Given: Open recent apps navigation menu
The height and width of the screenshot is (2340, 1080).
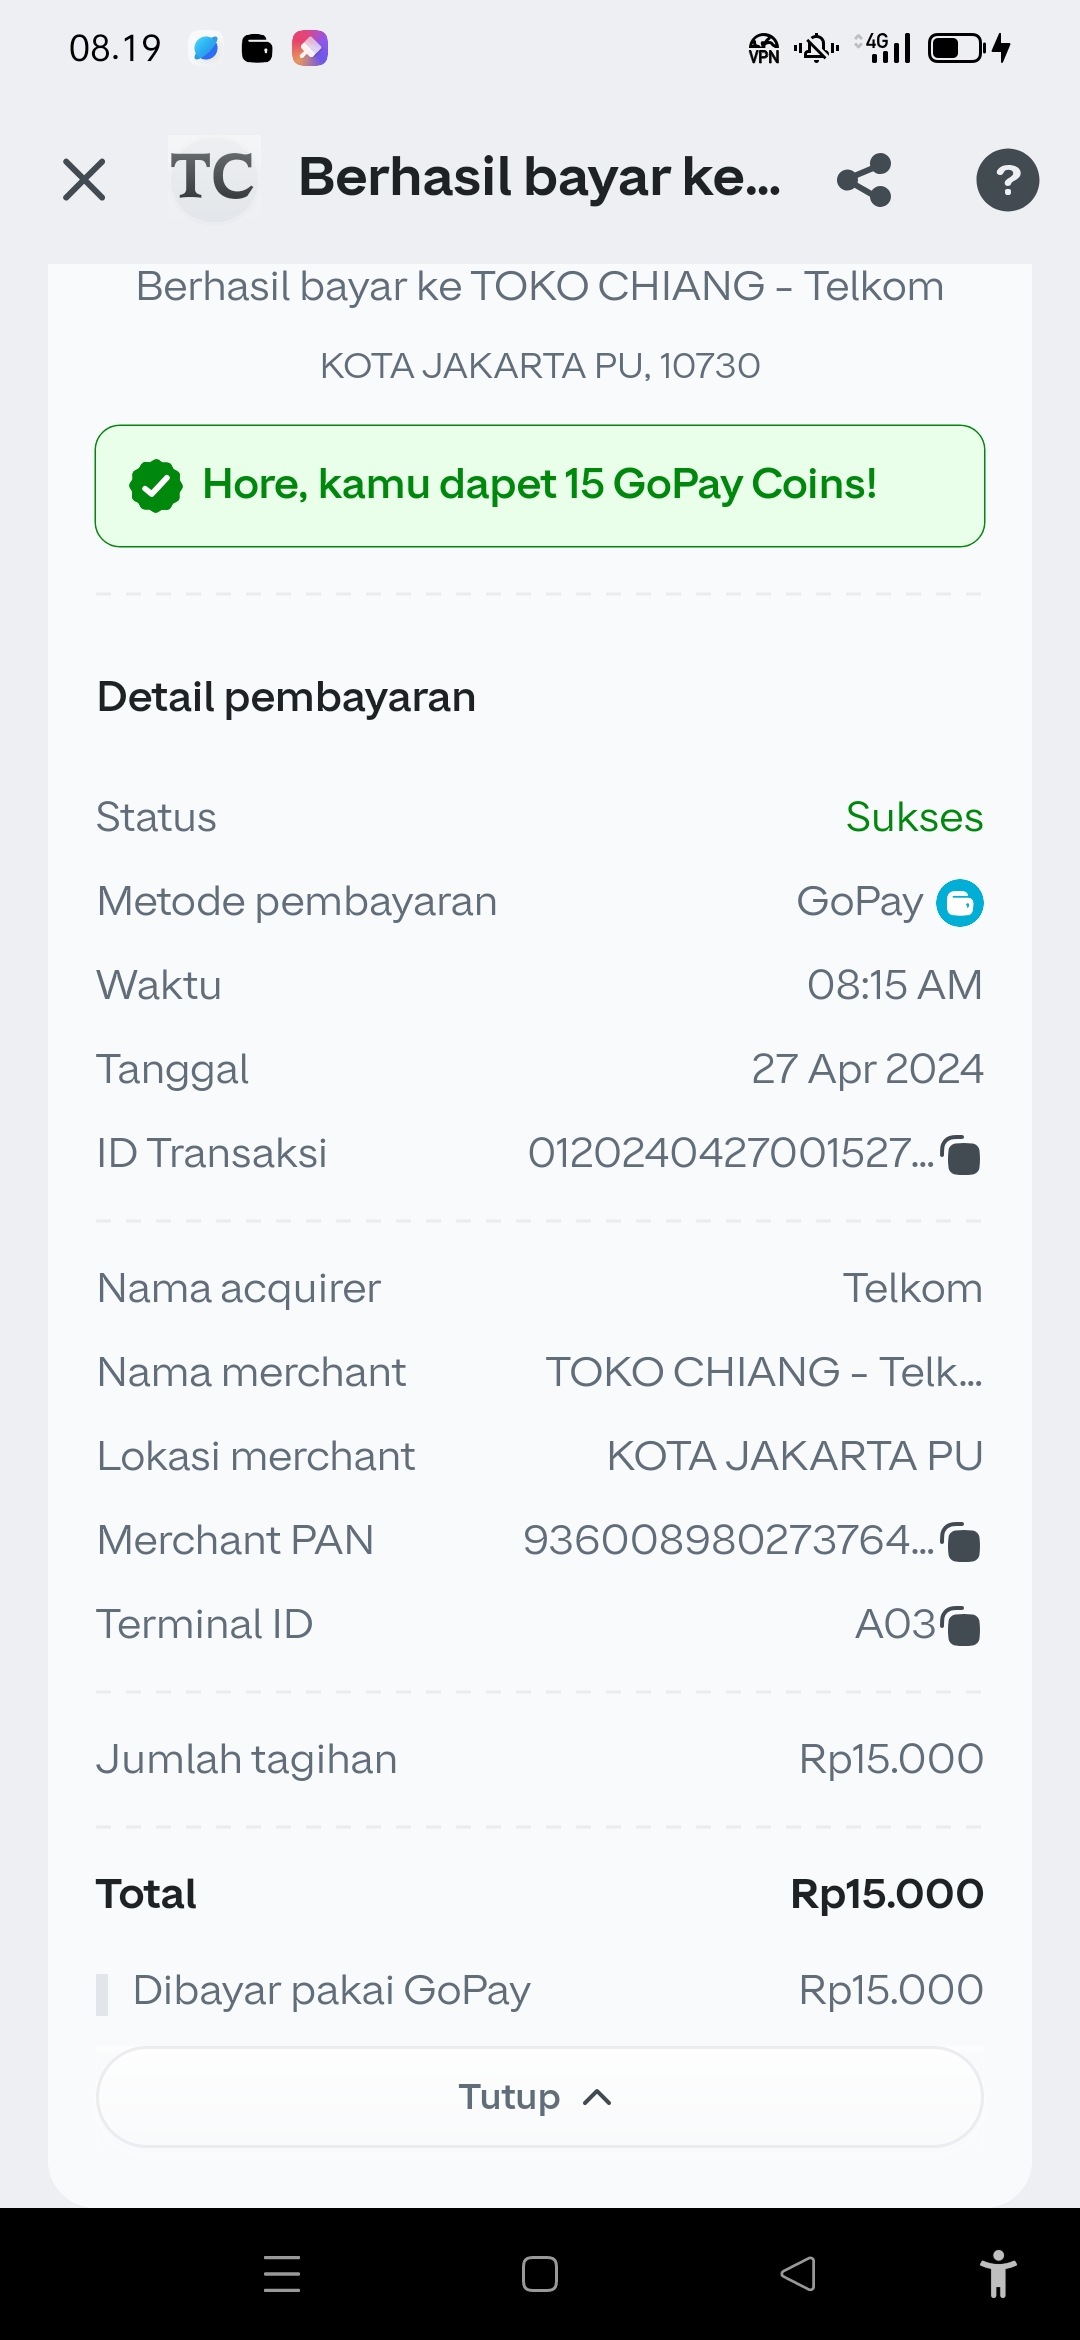Looking at the screenshot, I should click(282, 2273).
